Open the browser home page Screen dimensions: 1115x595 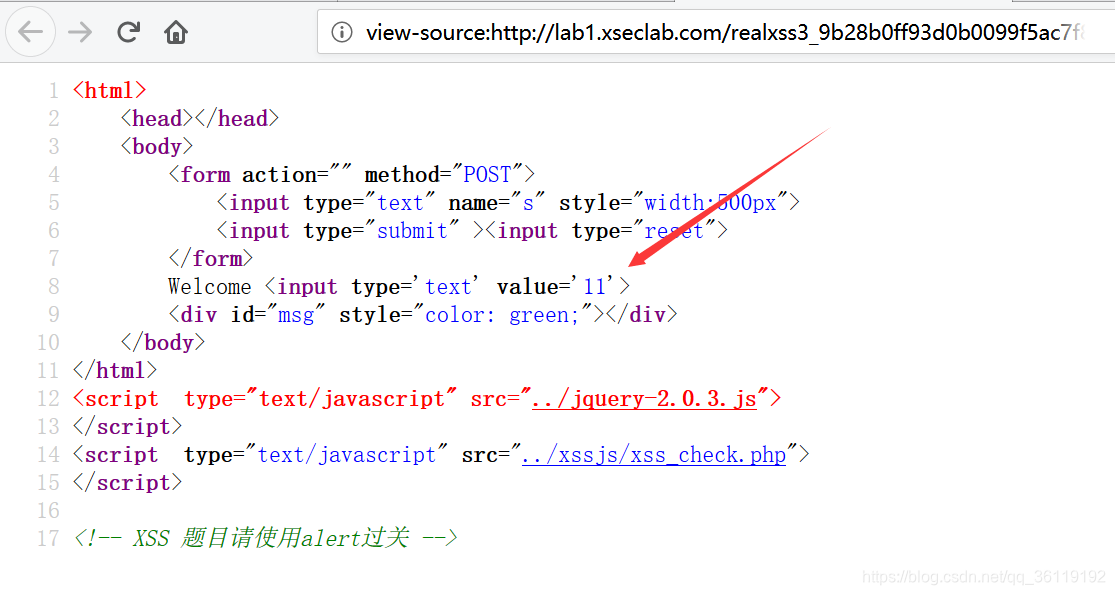pyautogui.click(x=176, y=32)
